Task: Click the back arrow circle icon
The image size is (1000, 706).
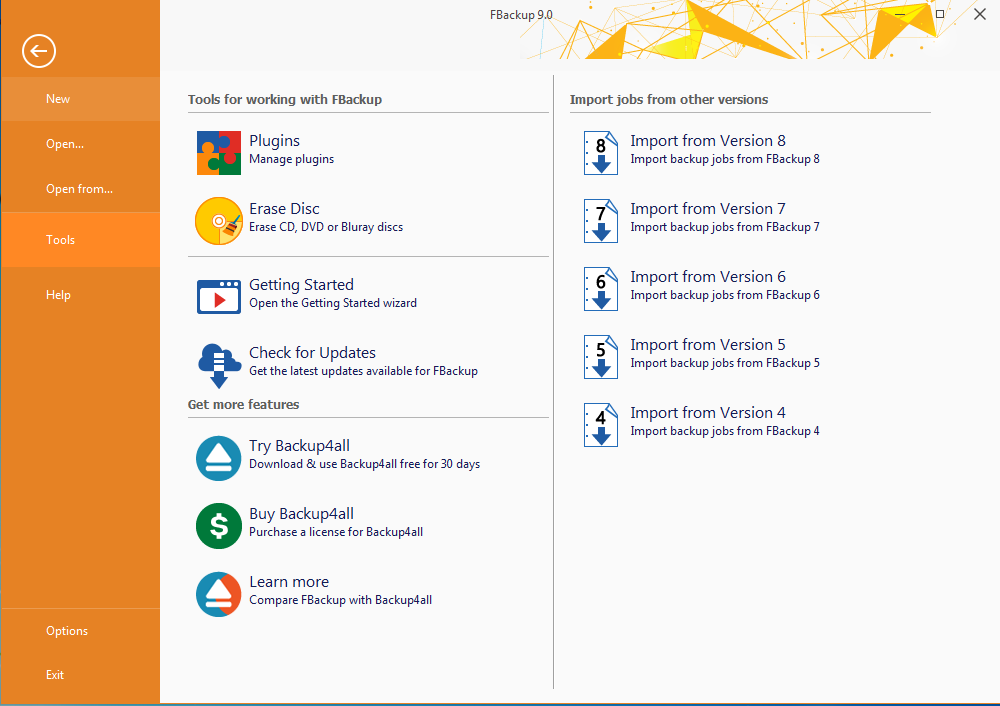Action: coord(39,51)
